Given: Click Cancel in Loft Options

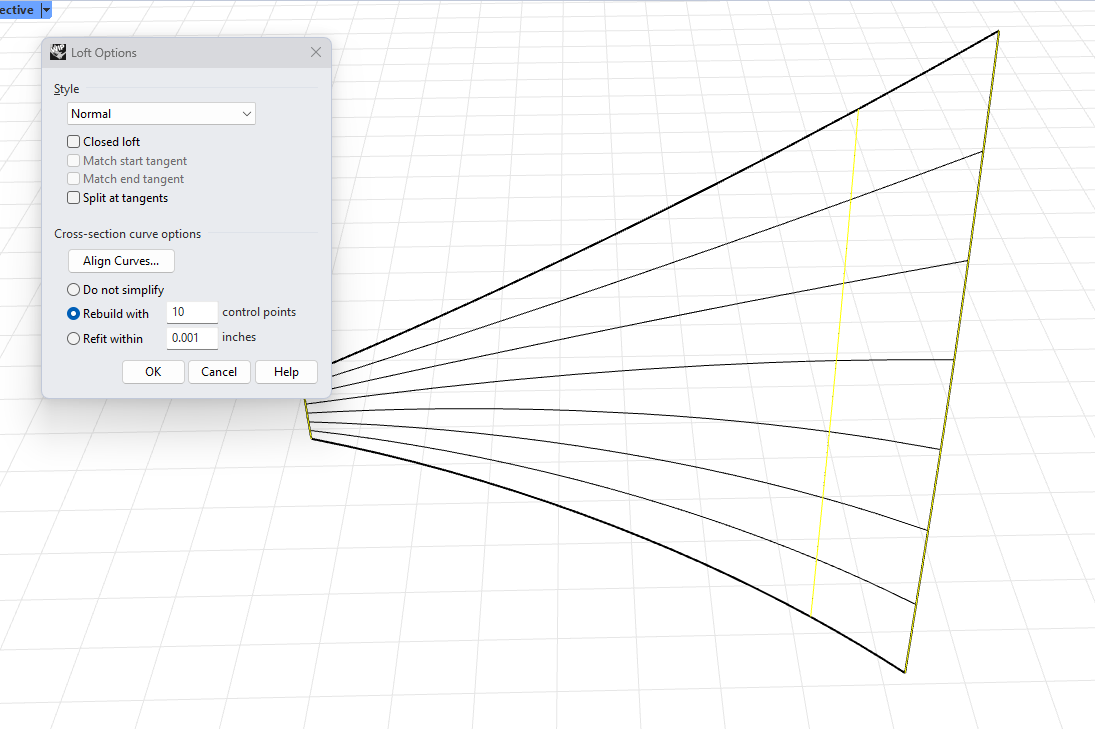Looking at the screenshot, I should point(219,372).
